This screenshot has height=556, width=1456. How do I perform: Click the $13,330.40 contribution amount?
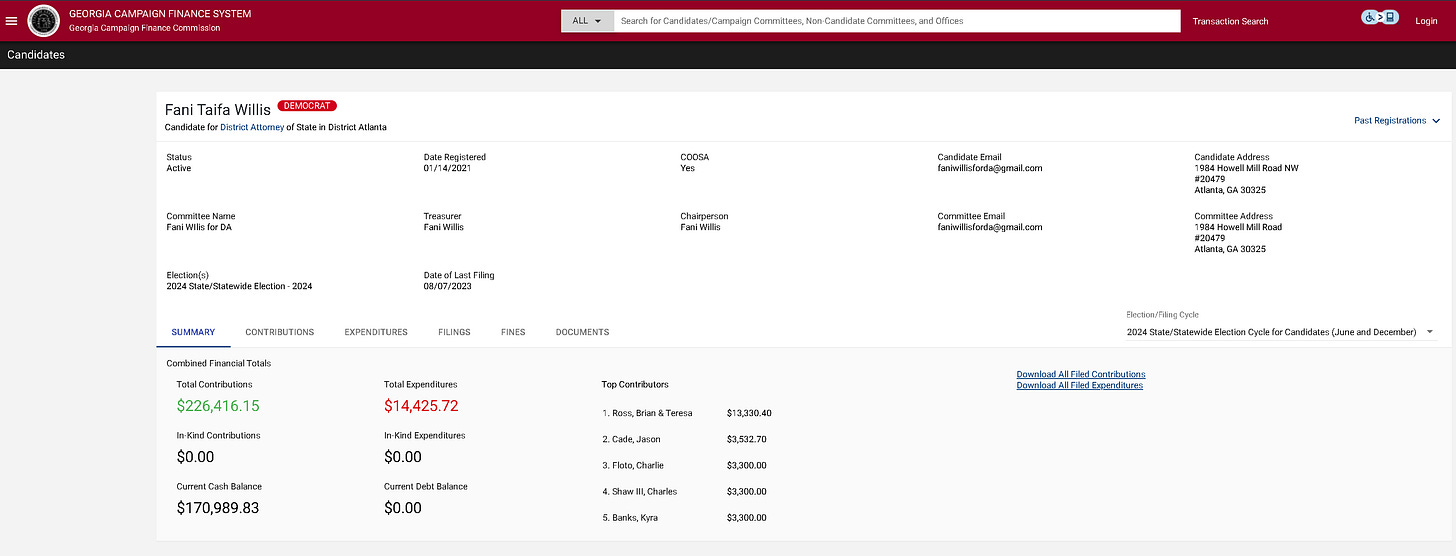(749, 413)
